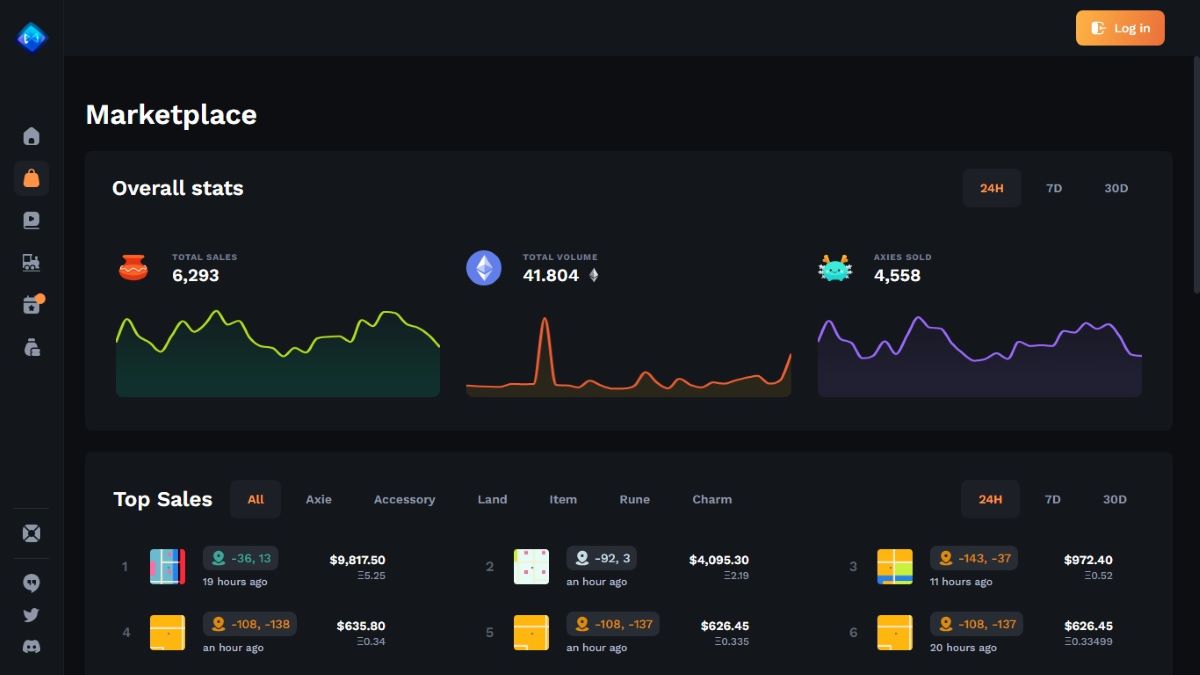Click the Top Sales section heading
This screenshot has width=1200, height=675.
point(163,499)
